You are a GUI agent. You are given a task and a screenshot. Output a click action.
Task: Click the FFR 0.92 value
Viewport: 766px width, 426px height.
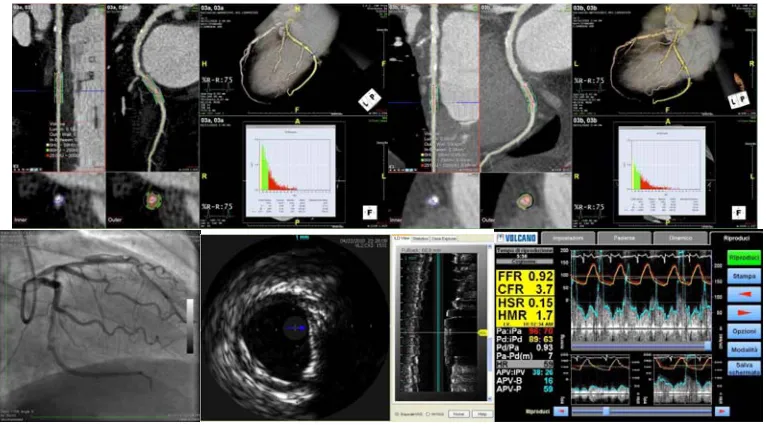tap(525, 277)
